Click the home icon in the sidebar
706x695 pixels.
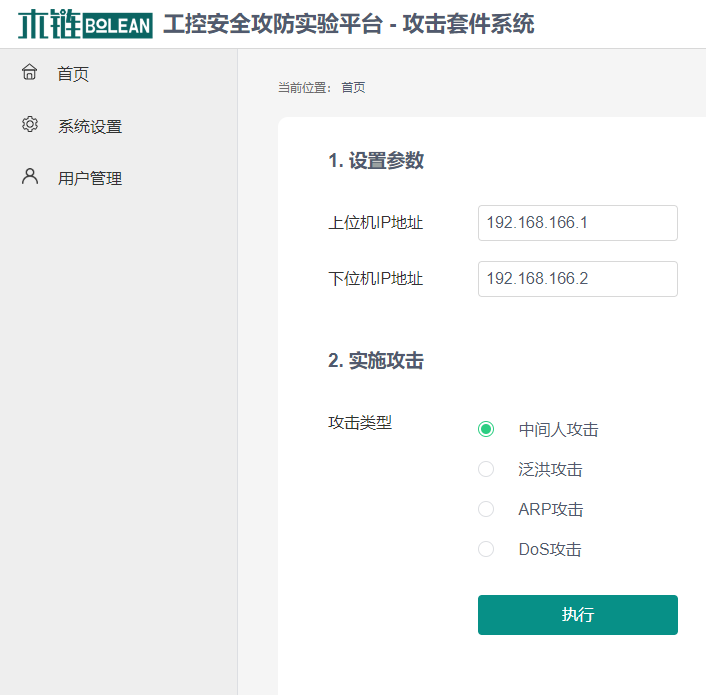pyautogui.click(x=30, y=72)
